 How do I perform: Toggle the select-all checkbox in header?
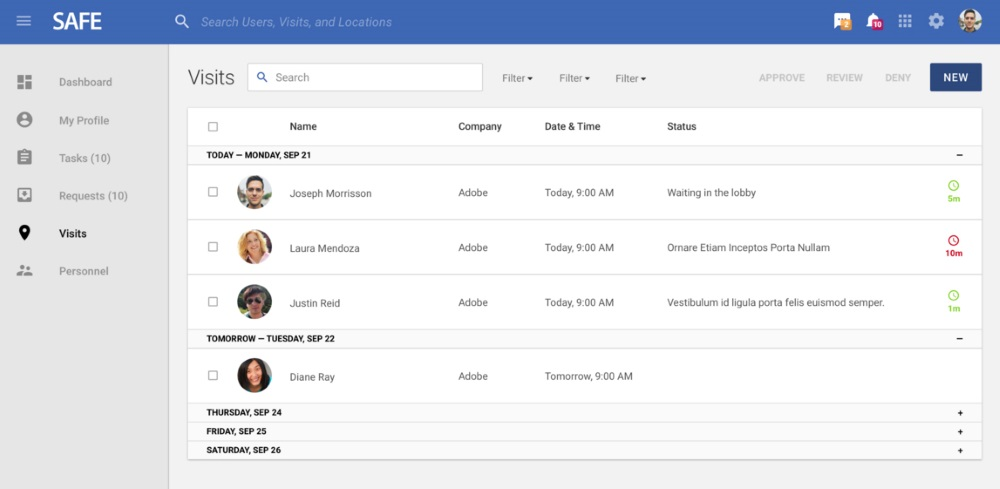(213, 127)
